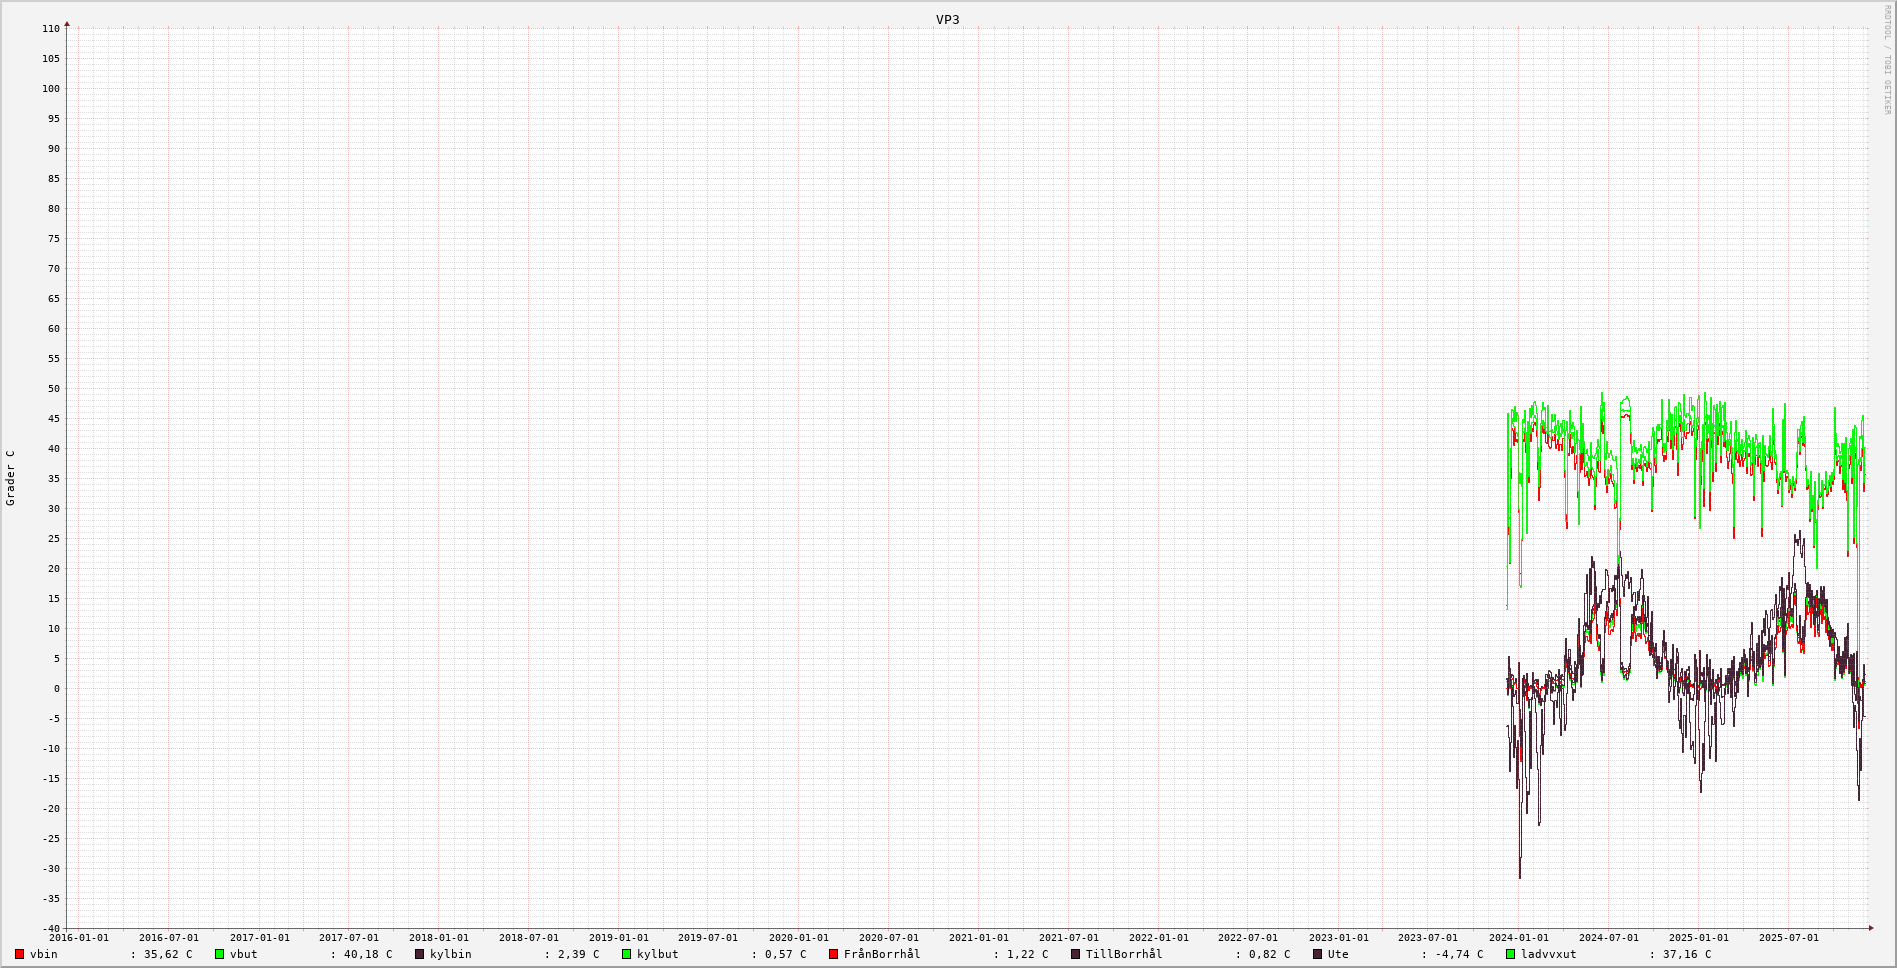
Task: Click the -40 tick on y-axis
Action: [x=51, y=928]
